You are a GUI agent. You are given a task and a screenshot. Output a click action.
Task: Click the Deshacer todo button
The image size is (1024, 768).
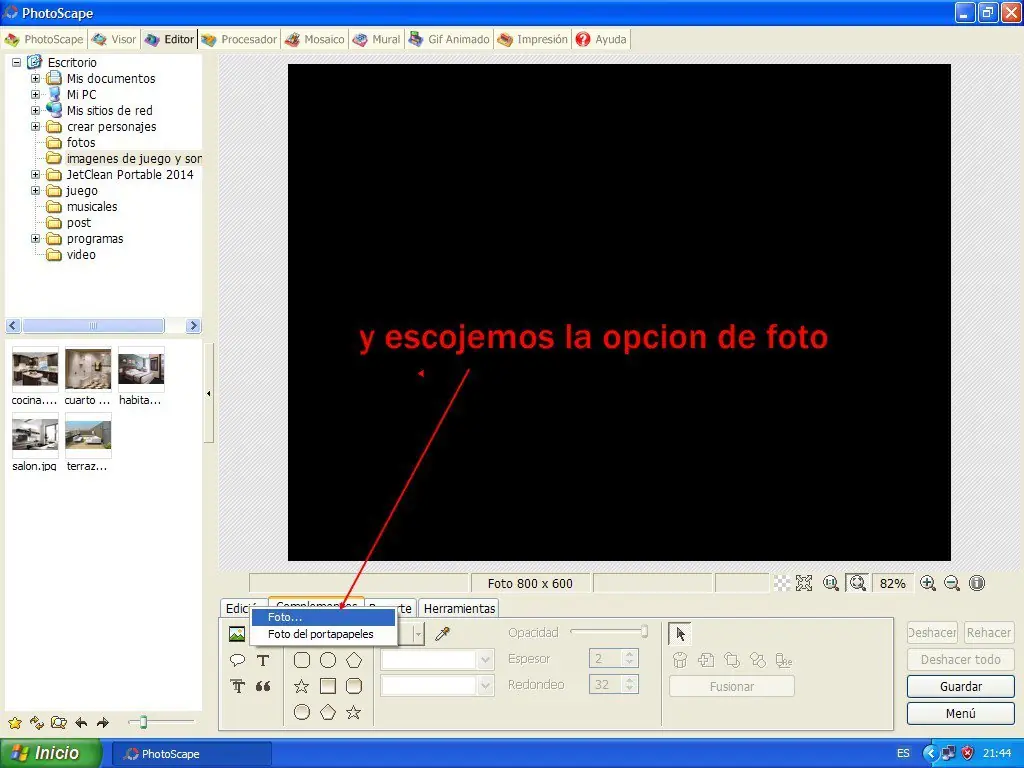pyautogui.click(x=961, y=660)
